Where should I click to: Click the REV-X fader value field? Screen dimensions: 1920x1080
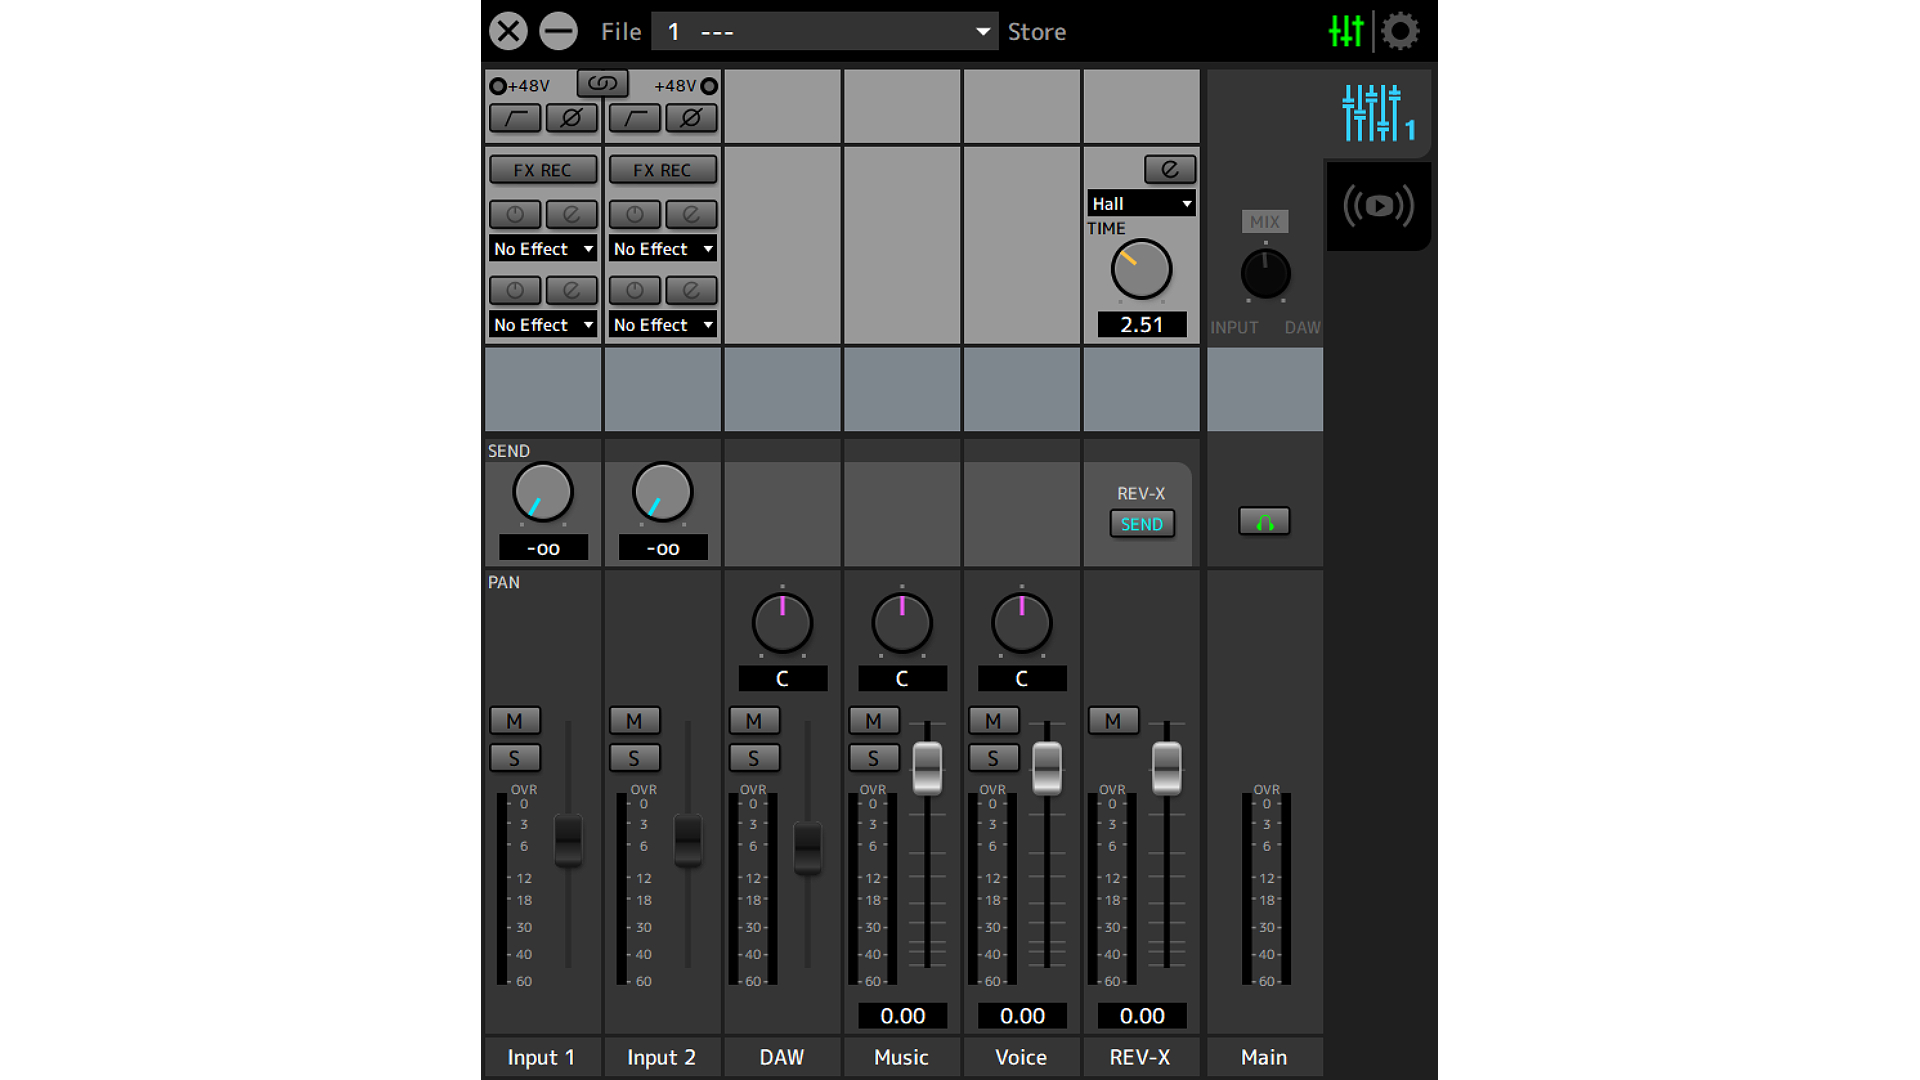click(x=1141, y=1016)
